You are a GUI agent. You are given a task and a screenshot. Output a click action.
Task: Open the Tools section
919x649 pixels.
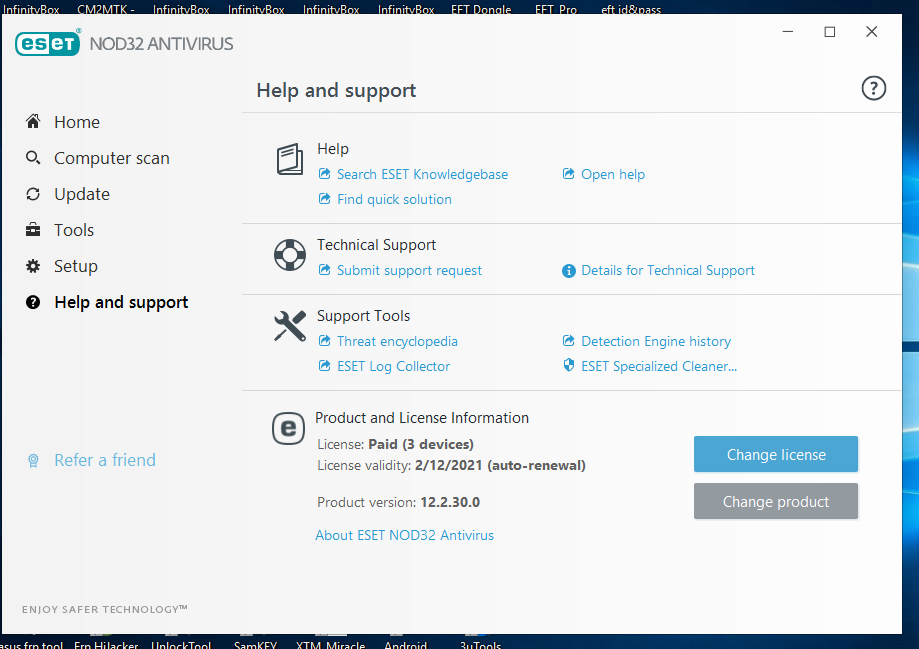coord(74,230)
